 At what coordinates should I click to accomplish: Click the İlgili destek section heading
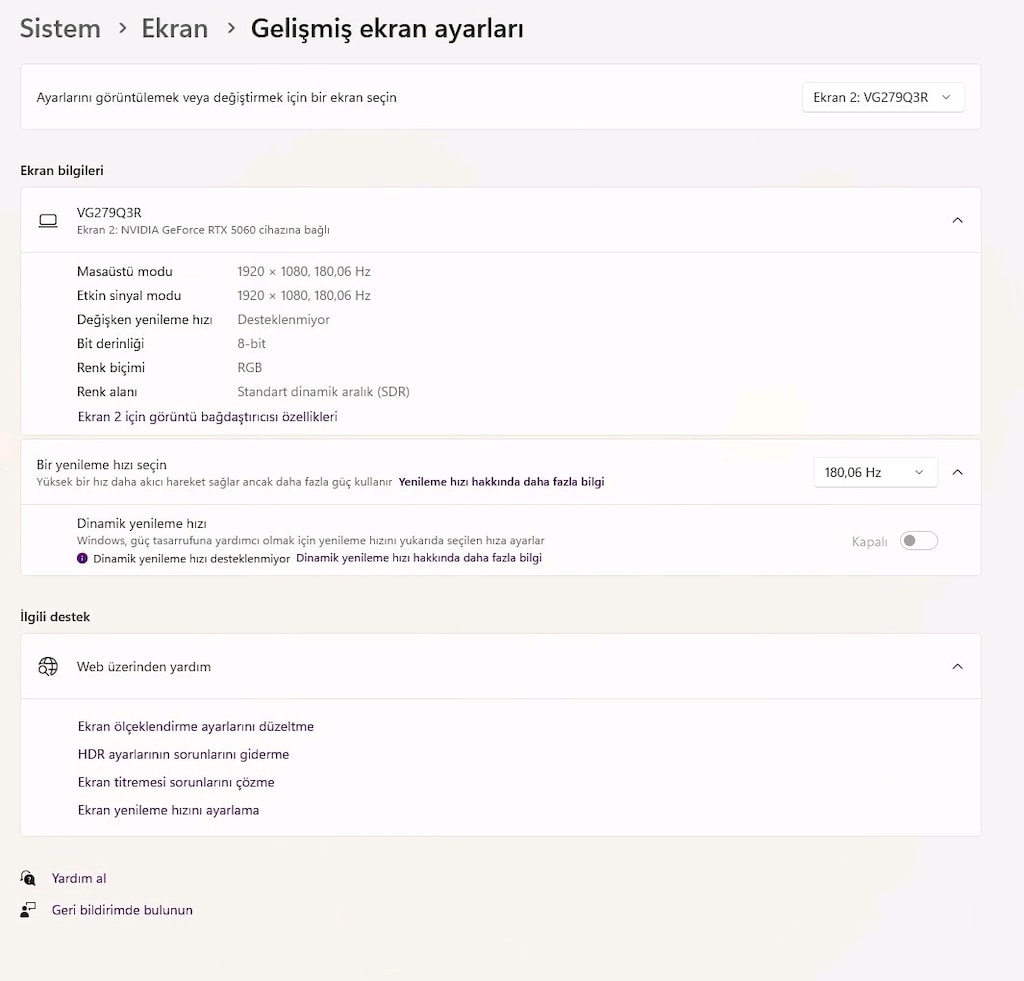[55, 617]
